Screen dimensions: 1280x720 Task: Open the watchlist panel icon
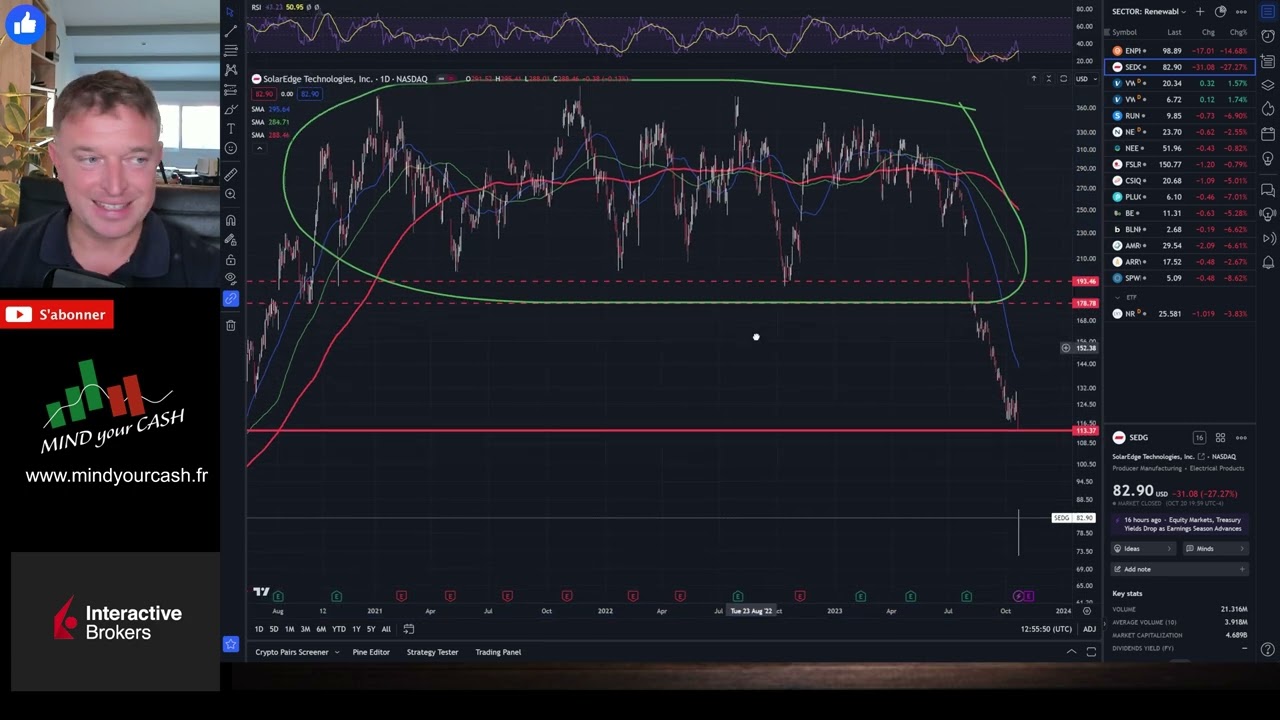(x=1268, y=12)
